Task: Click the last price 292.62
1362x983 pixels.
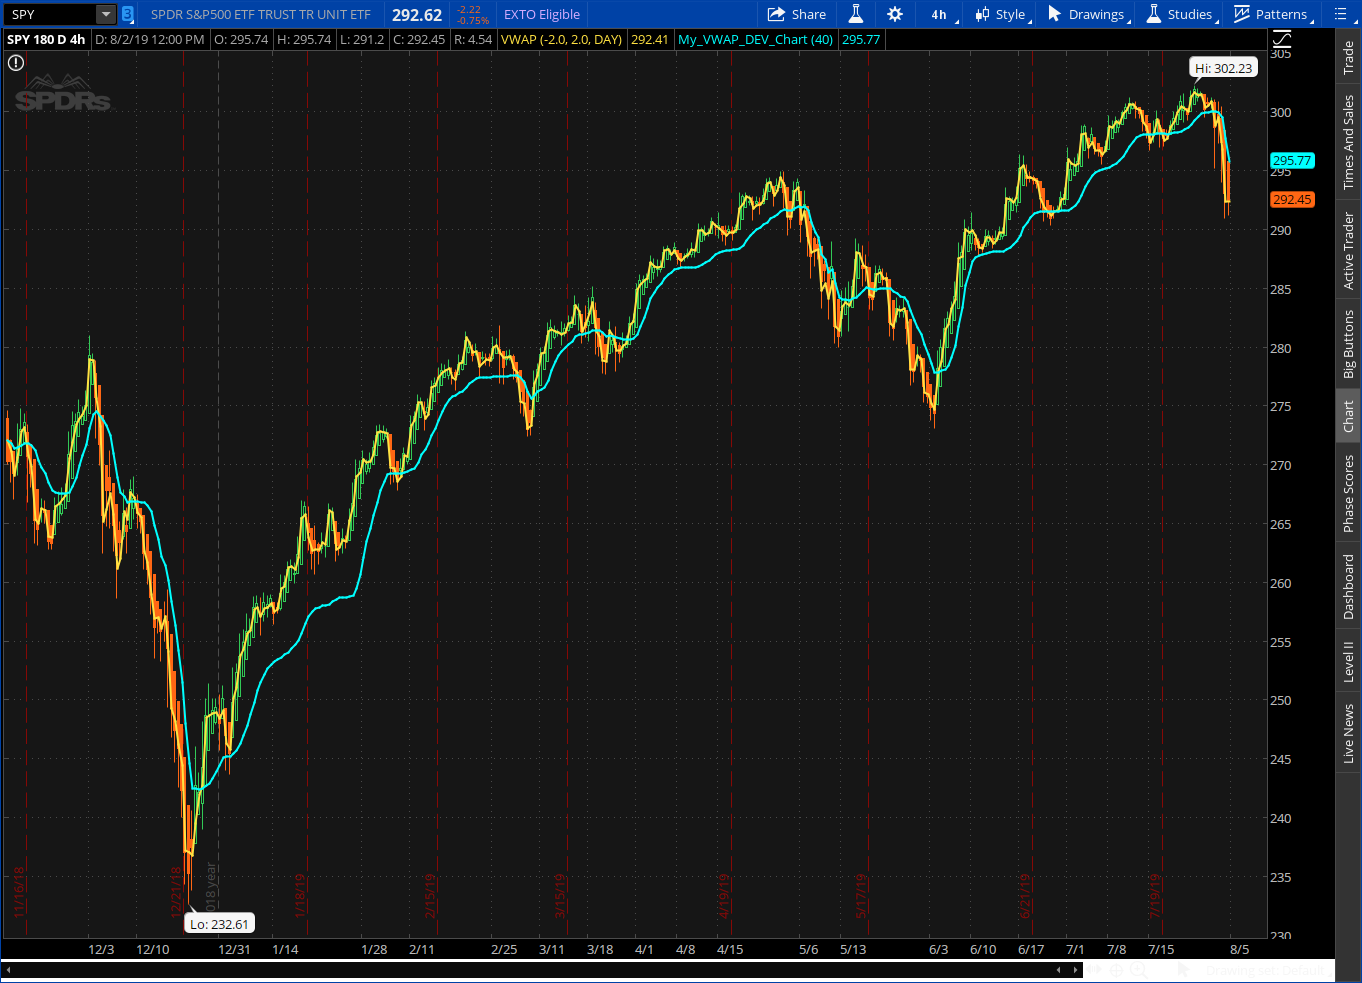Action: tap(417, 15)
